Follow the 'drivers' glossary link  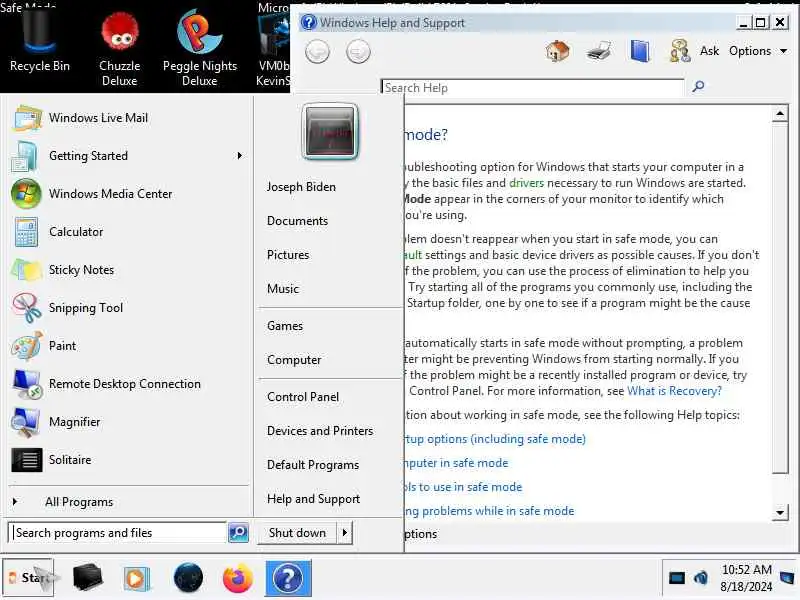526,183
